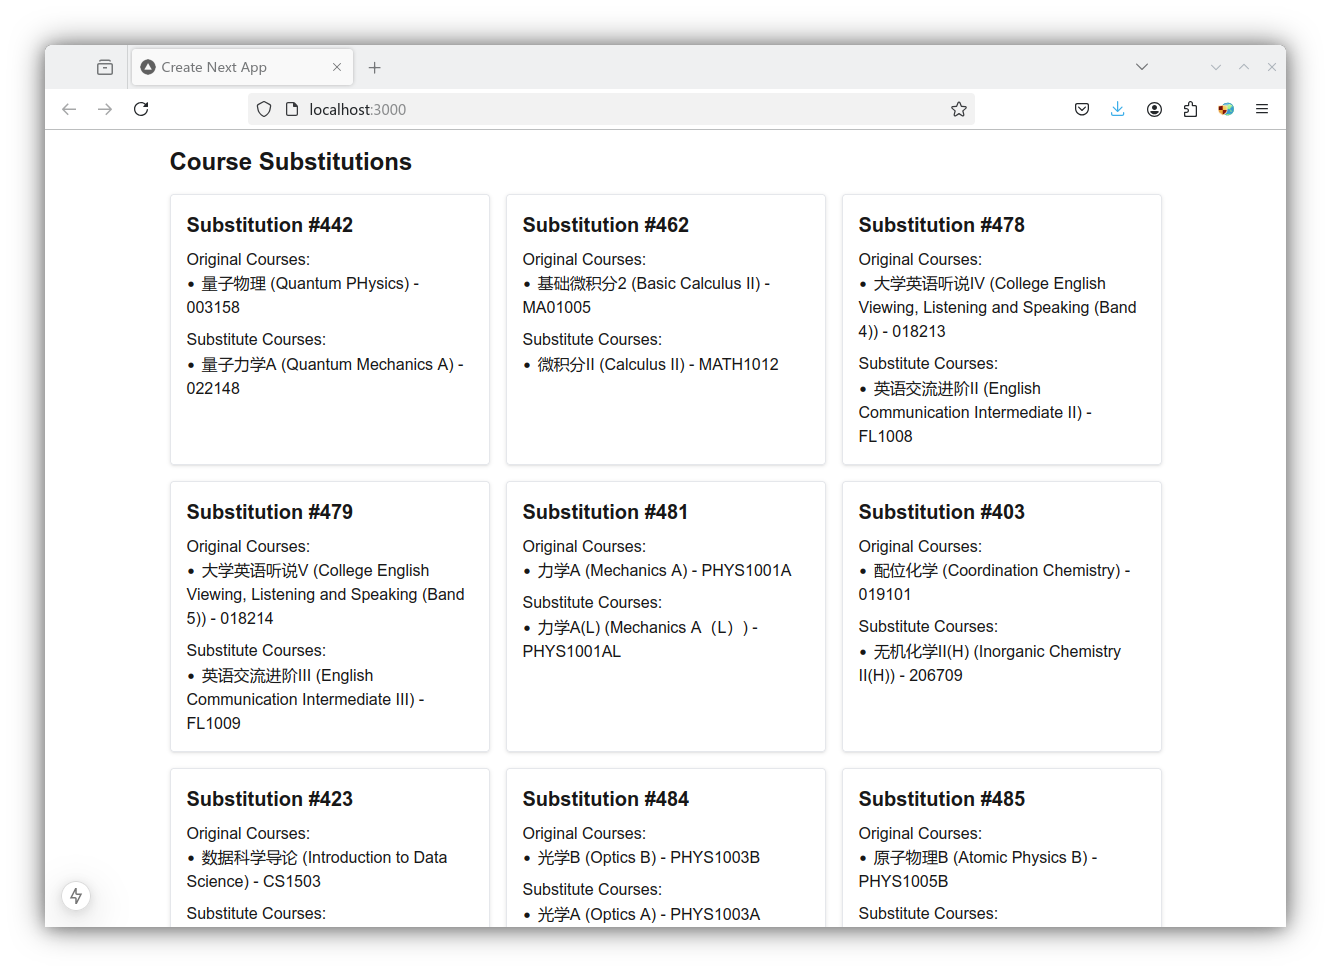Viewport: 1331px width, 972px height.
Task: Close the Create Next App tab
Action: 337,67
